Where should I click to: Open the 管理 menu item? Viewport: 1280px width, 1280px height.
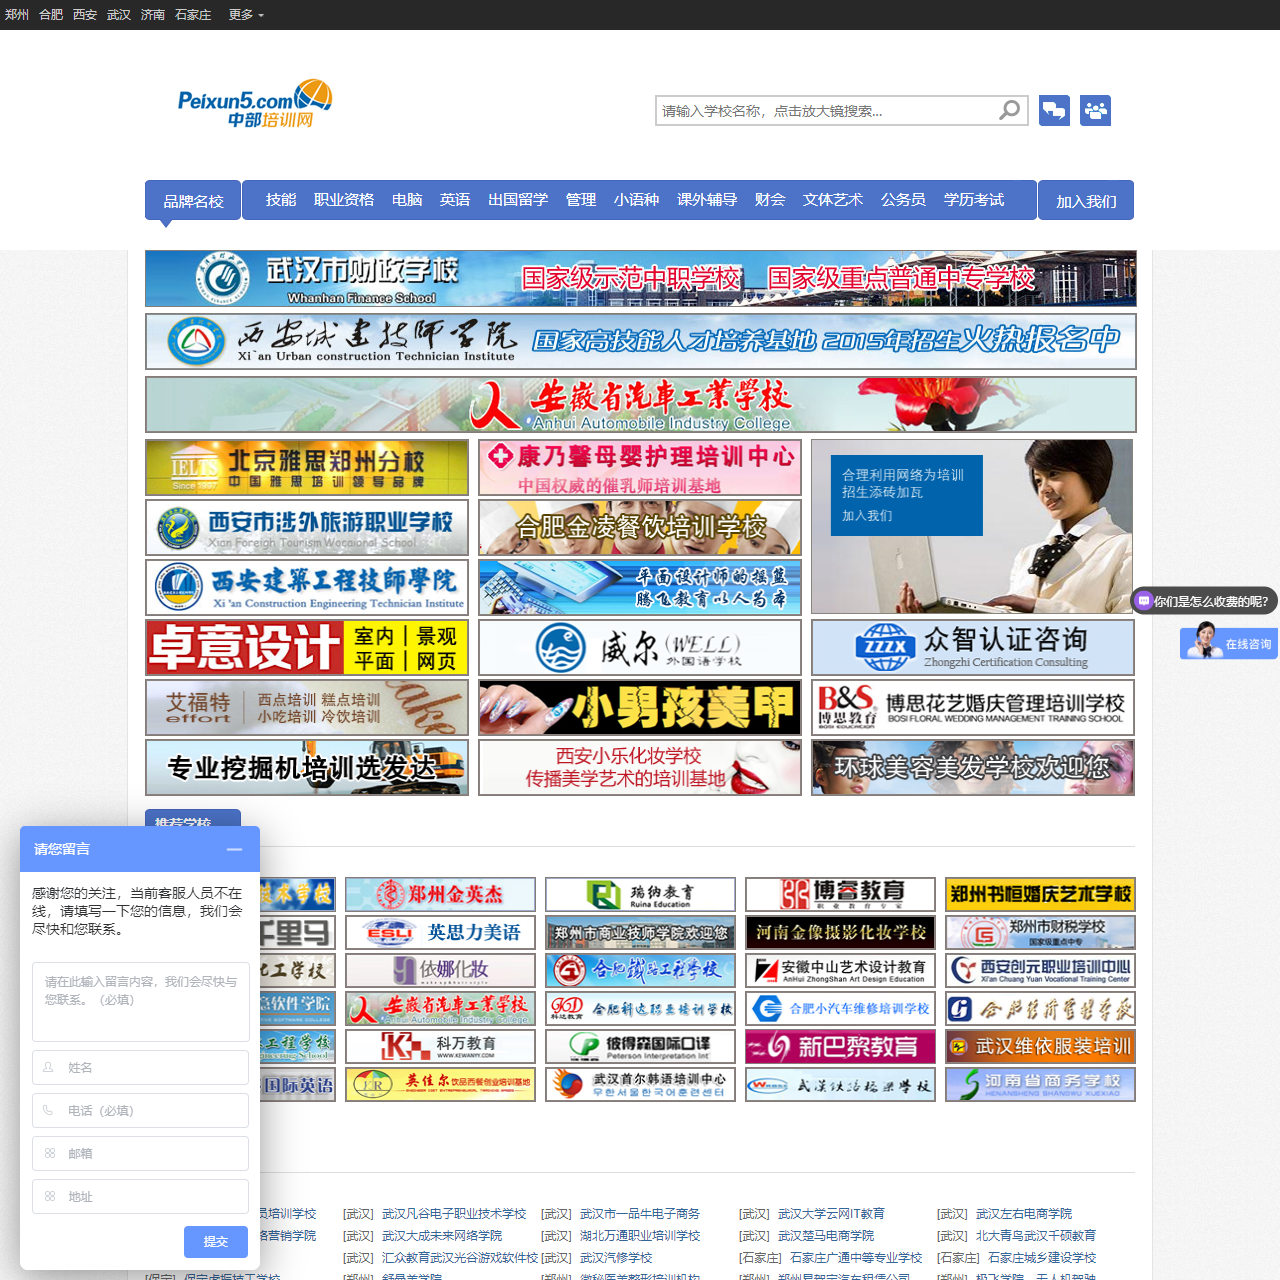(581, 200)
